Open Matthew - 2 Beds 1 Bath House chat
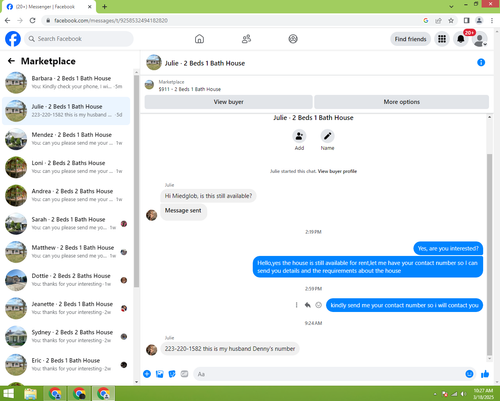The width and height of the screenshot is (500, 401). click(x=66, y=252)
